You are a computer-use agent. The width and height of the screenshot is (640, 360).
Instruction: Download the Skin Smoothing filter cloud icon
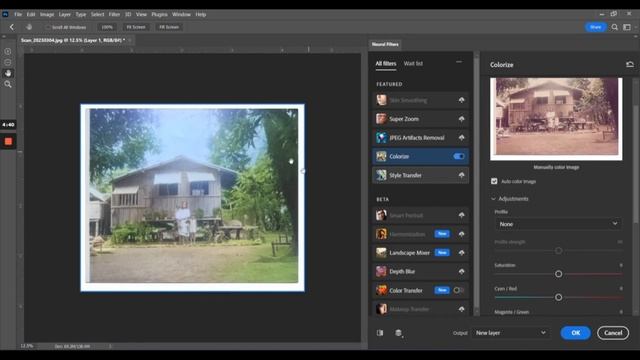(461, 100)
